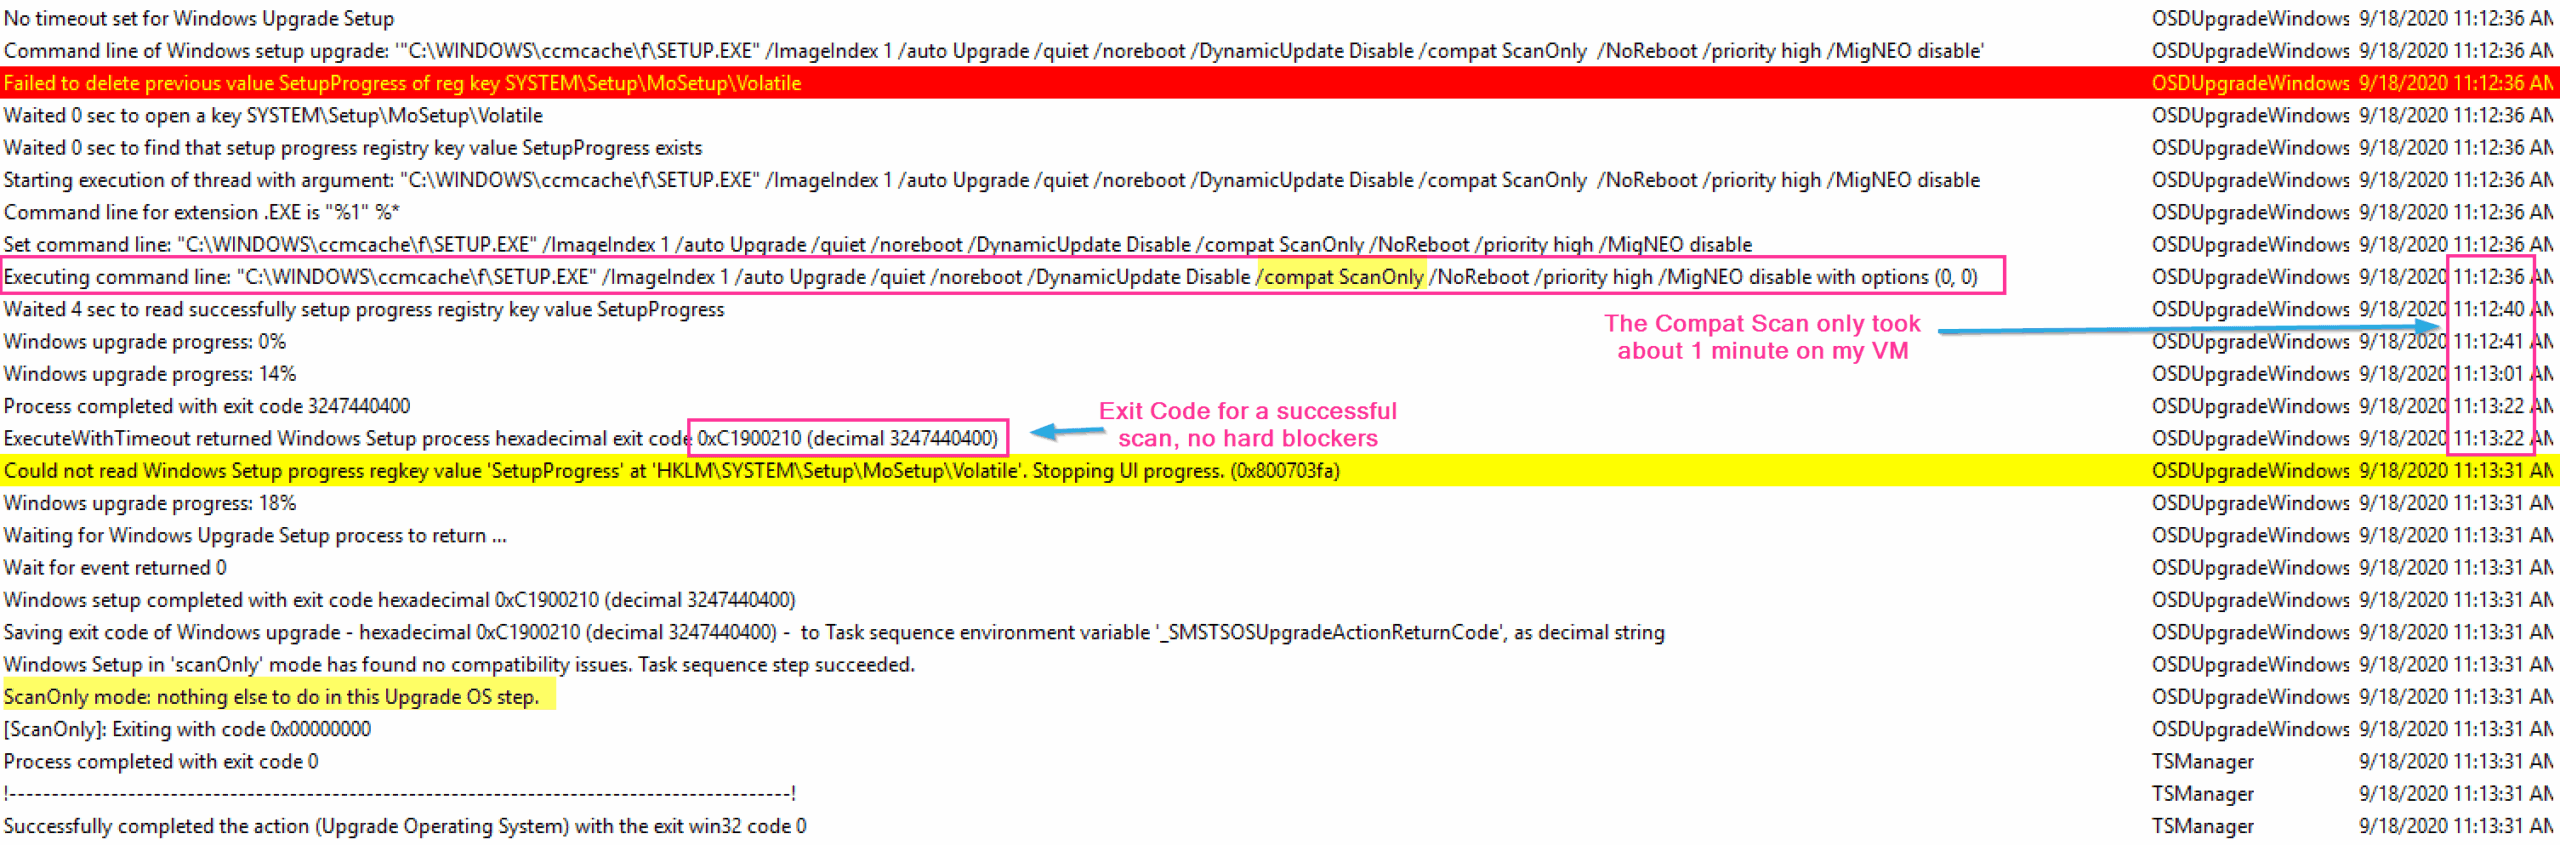
Task: Select the 'Windows upgrade progress: 18%' line
Action: point(150,503)
